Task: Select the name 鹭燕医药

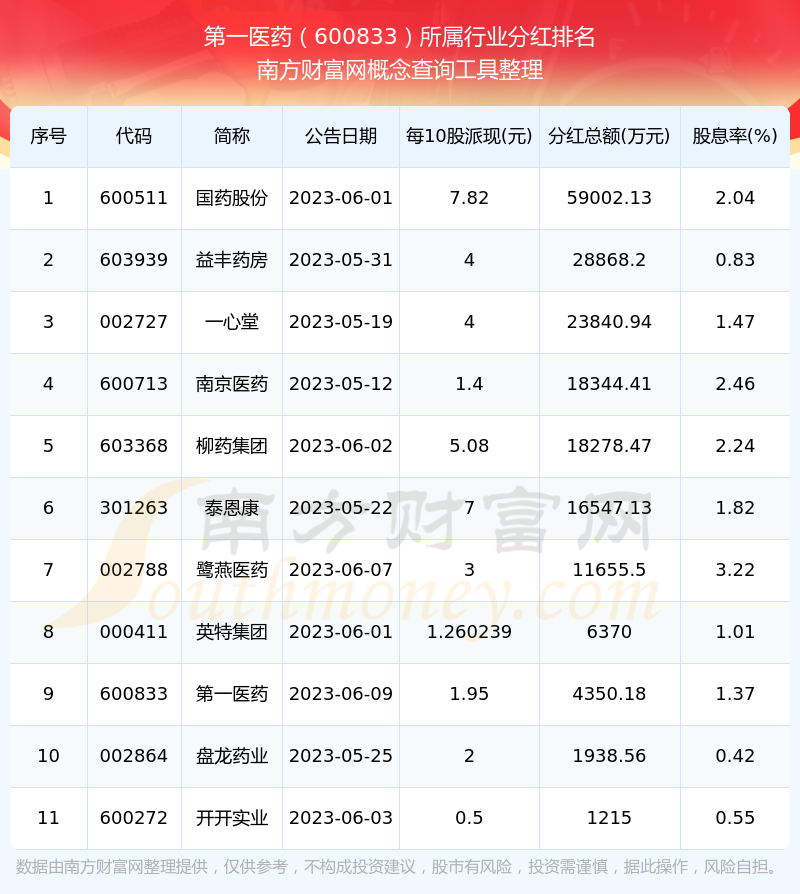Action: pos(232,570)
